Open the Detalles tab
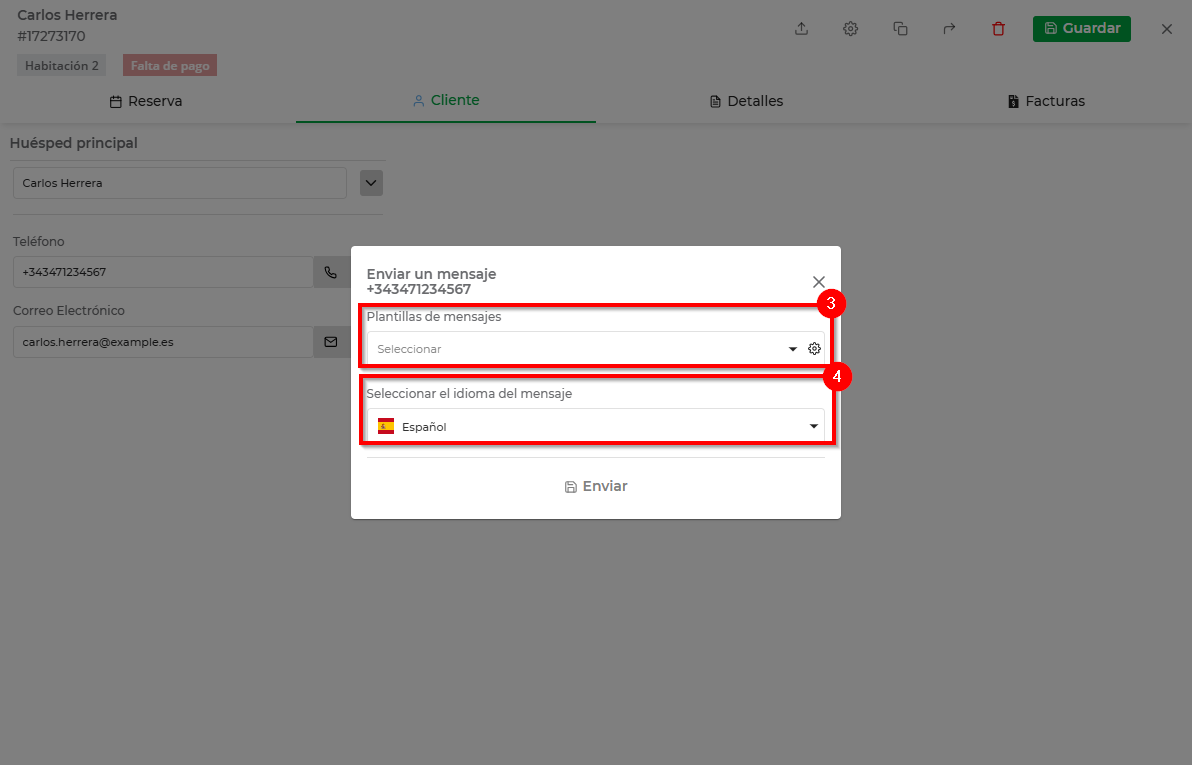This screenshot has height=765, width=1192. coord(746,101)
